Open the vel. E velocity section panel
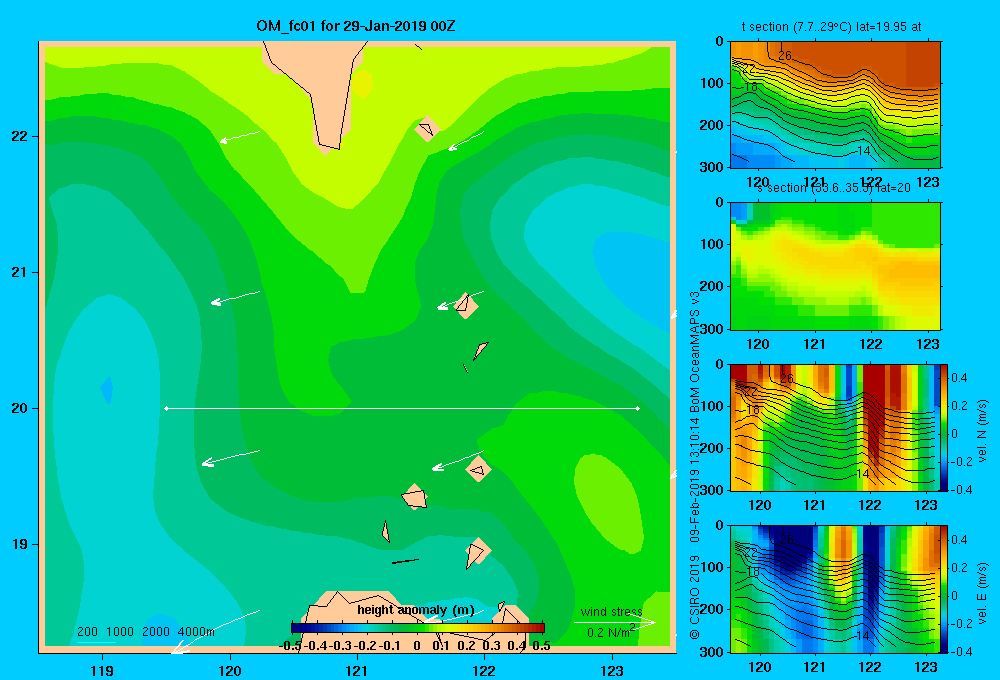The width and height of the screenshot is (1000, 680). (835, 589)
